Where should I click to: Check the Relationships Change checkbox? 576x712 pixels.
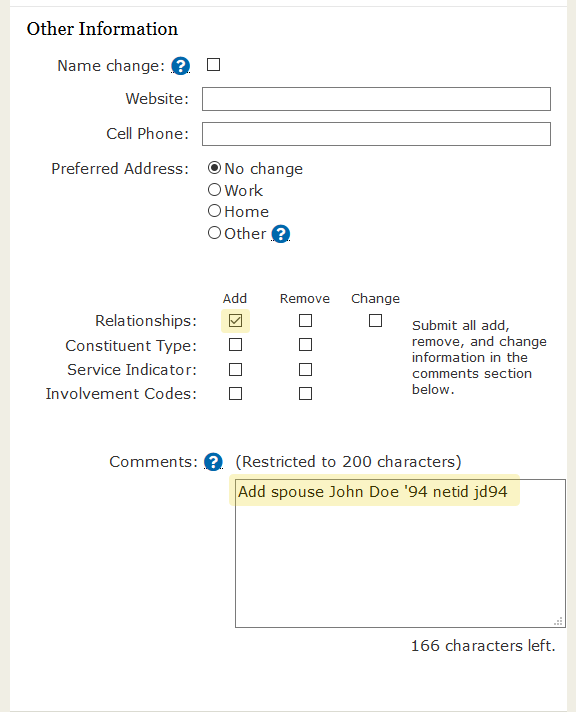pos(375,321)
